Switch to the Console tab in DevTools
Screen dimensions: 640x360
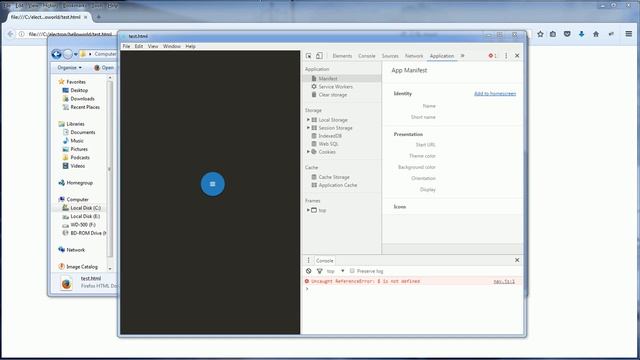point(367,56)
